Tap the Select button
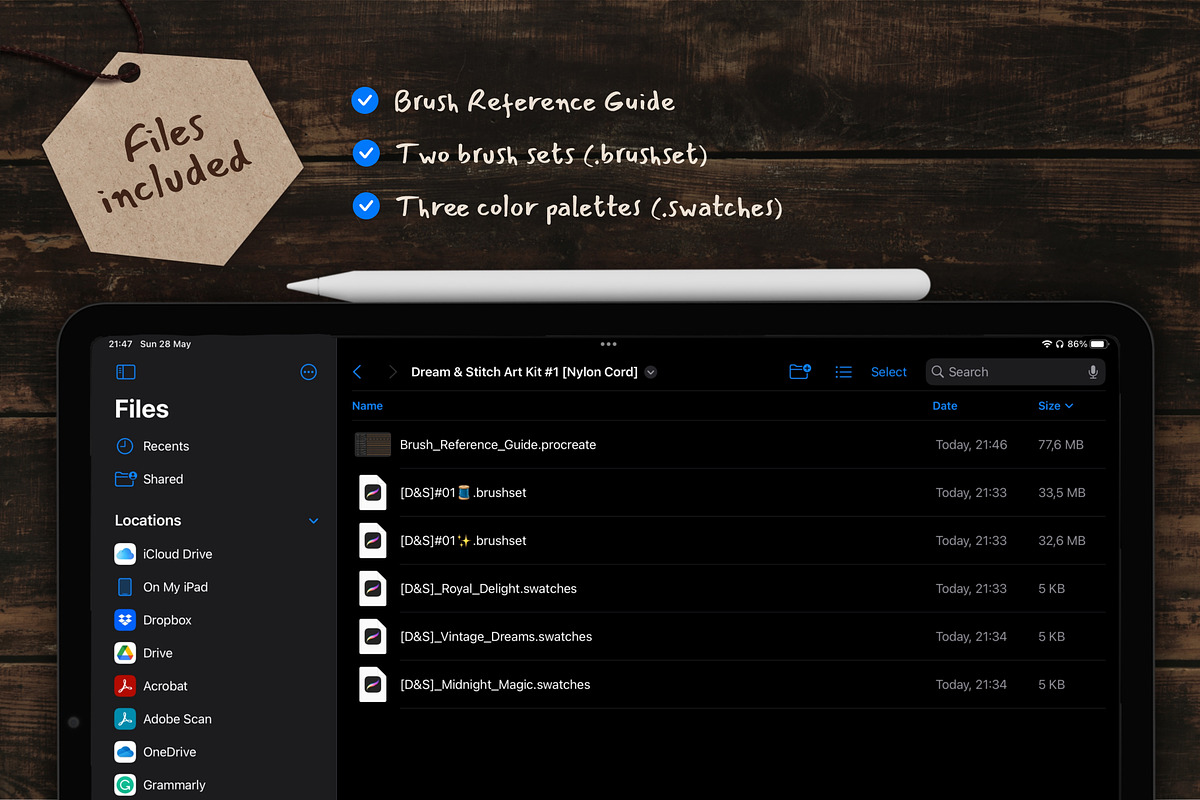The width and height of the screenshot is (1200, 800). [x=889, y=372]
